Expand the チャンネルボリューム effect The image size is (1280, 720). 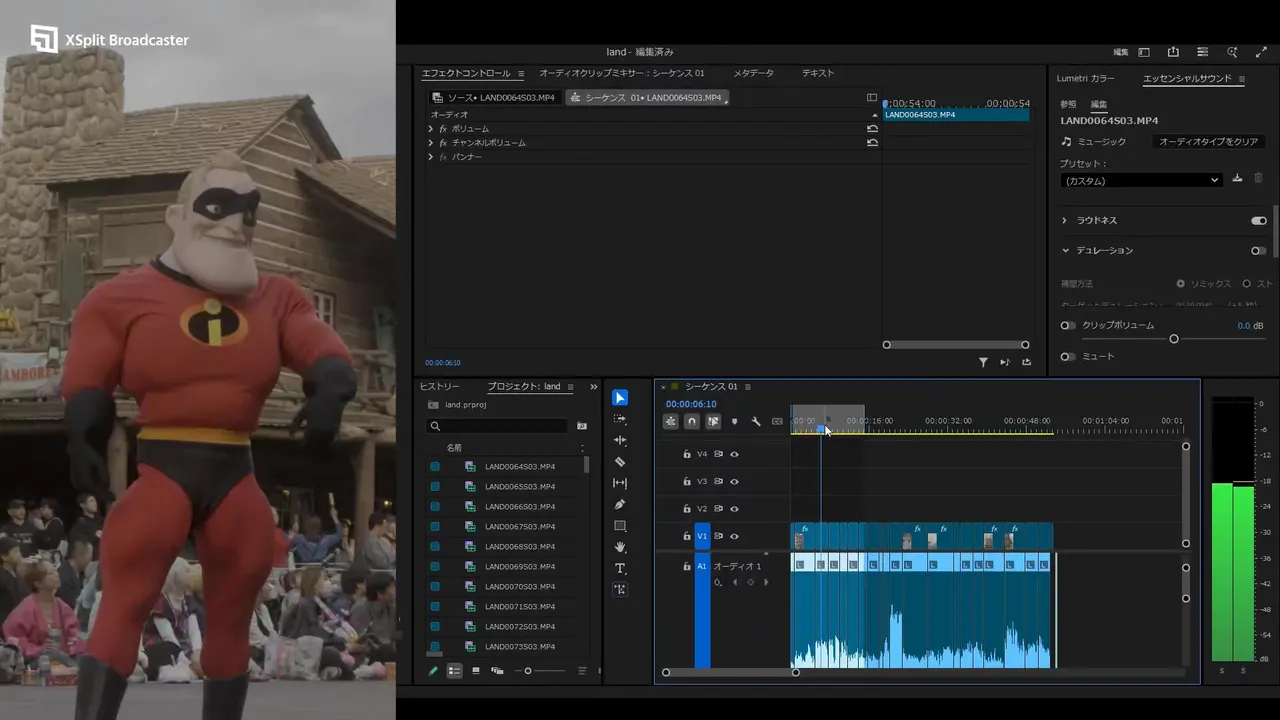(x=431, y=143)
